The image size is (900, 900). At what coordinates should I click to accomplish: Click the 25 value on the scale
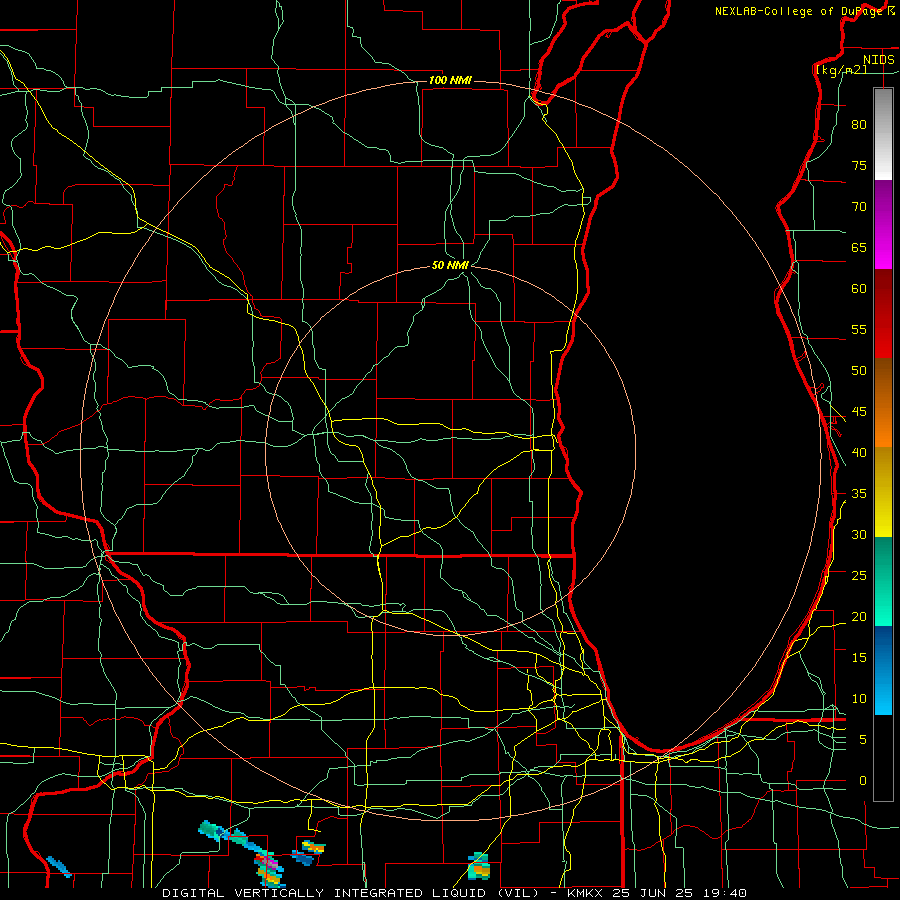tap(859, 575)
